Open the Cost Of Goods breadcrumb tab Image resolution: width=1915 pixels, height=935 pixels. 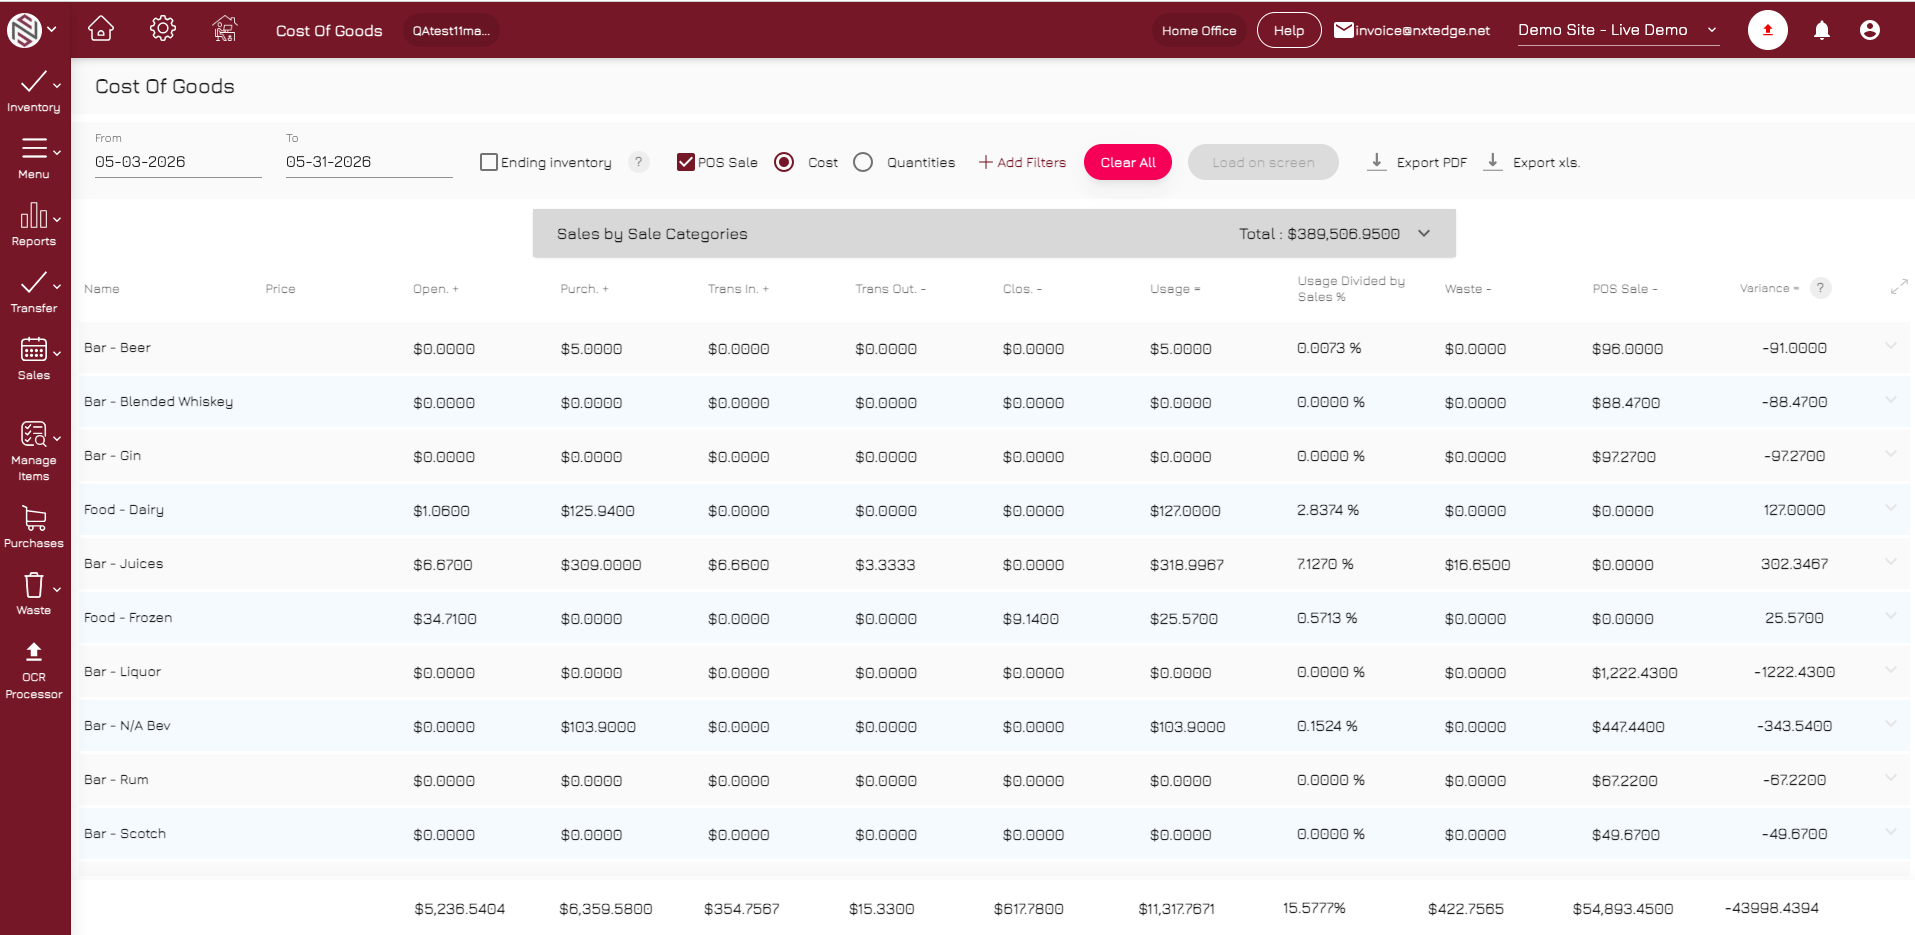tap(329, 31)
